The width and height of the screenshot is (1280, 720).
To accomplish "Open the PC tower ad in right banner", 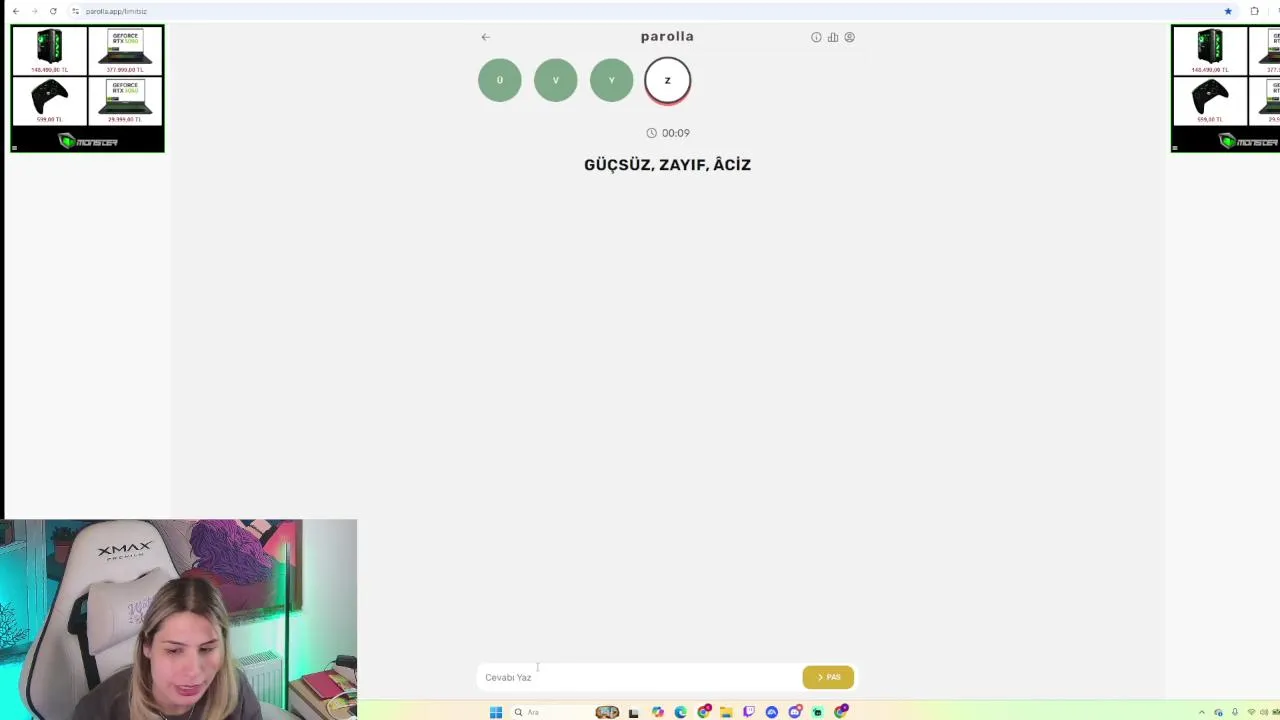I will (x=1210, y=51).
